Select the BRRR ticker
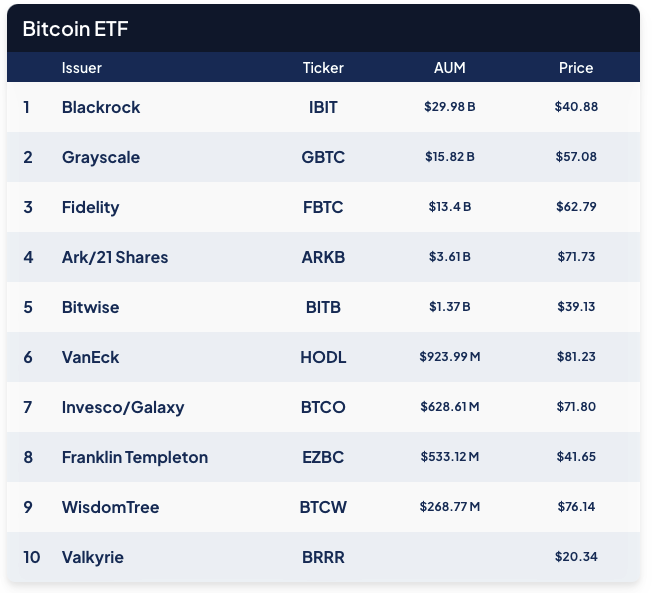The width and height of the screenshot is (652, 593). point(323,557)
